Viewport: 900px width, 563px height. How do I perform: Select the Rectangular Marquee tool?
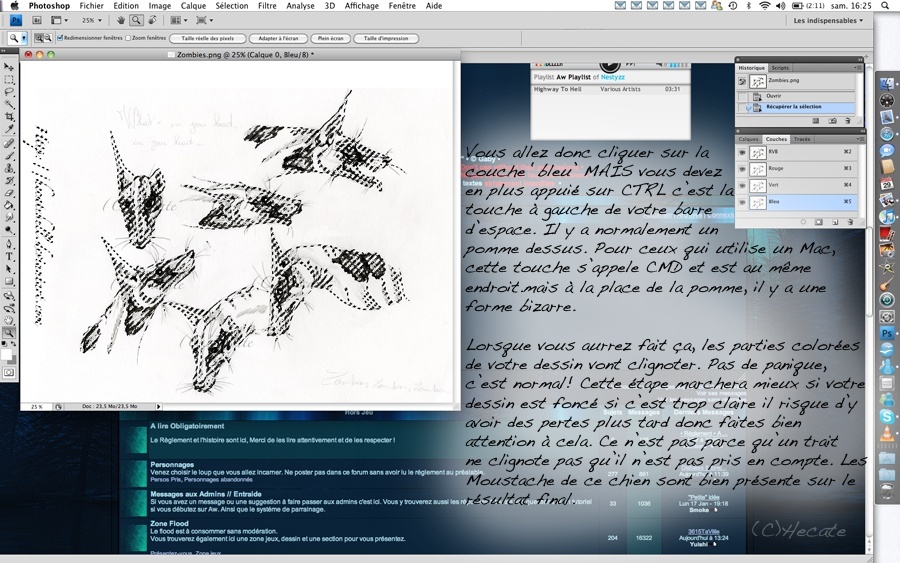pyautogui.click(x=9, y=80)
